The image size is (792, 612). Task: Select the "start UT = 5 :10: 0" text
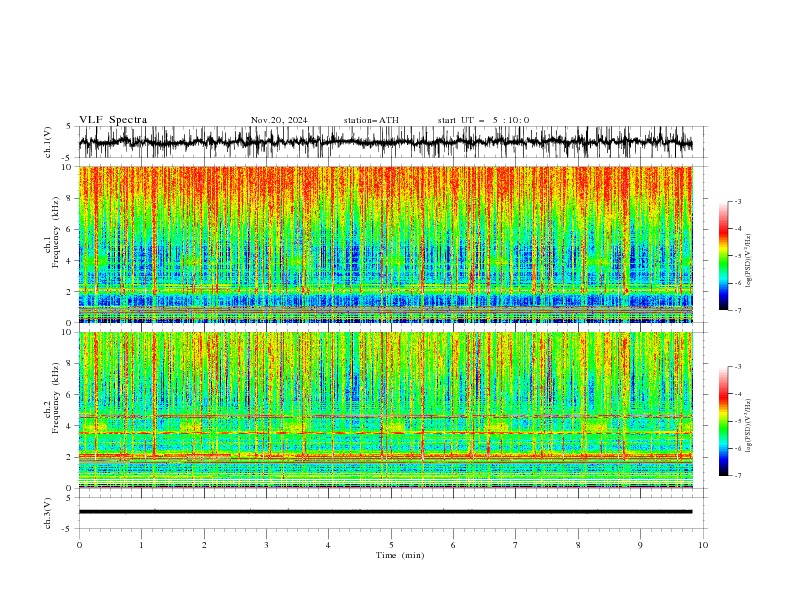tap(483, 120)
